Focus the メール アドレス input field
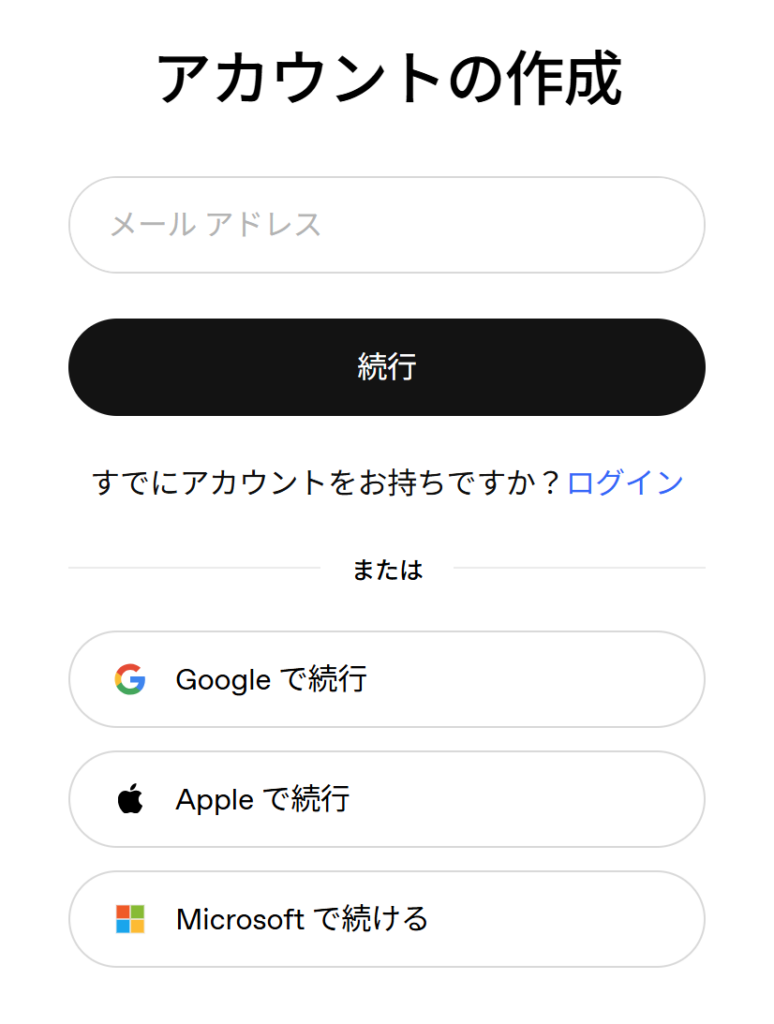The height and width of the screenshot is (1024, 774). coord(386,225)
